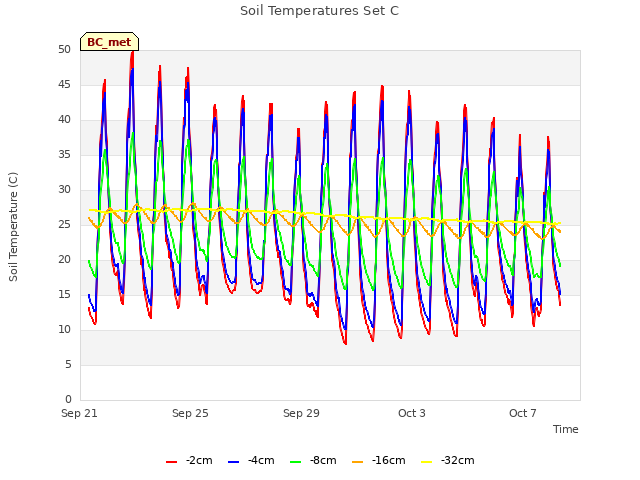Click the BC_met annotation label

coord(109,42)
